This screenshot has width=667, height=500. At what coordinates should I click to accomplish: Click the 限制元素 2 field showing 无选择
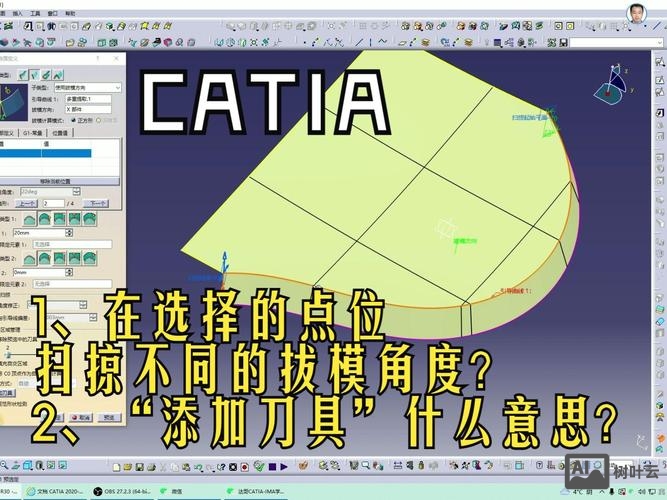72,283
